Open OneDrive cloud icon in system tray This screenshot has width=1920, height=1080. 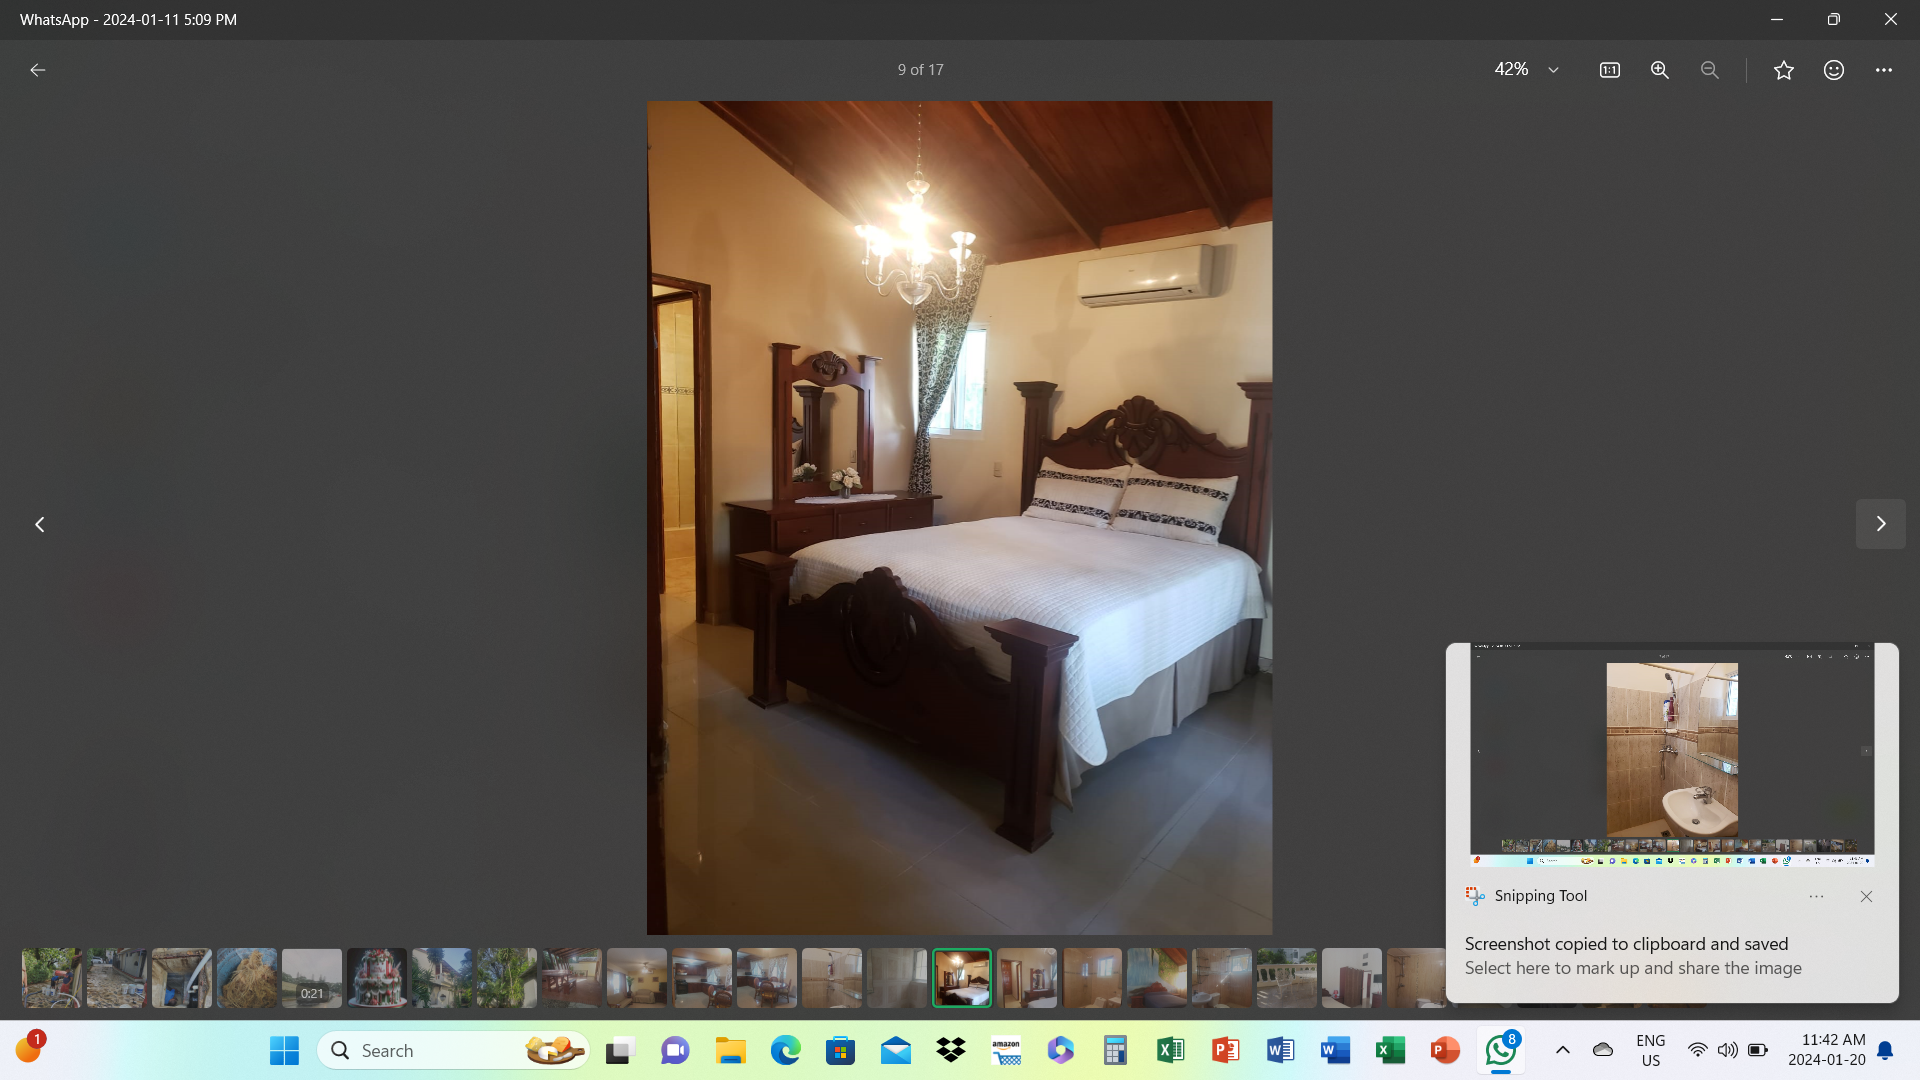point(1603,1051)
